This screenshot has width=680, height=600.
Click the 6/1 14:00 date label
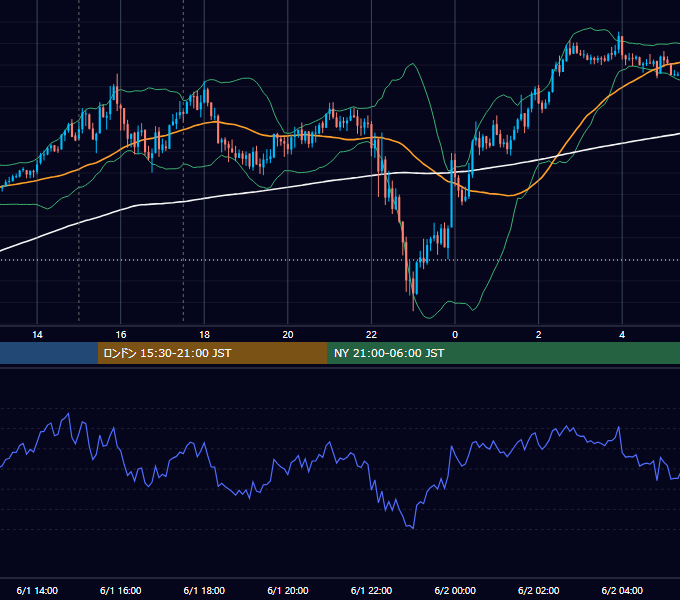[x=37, y=590]
